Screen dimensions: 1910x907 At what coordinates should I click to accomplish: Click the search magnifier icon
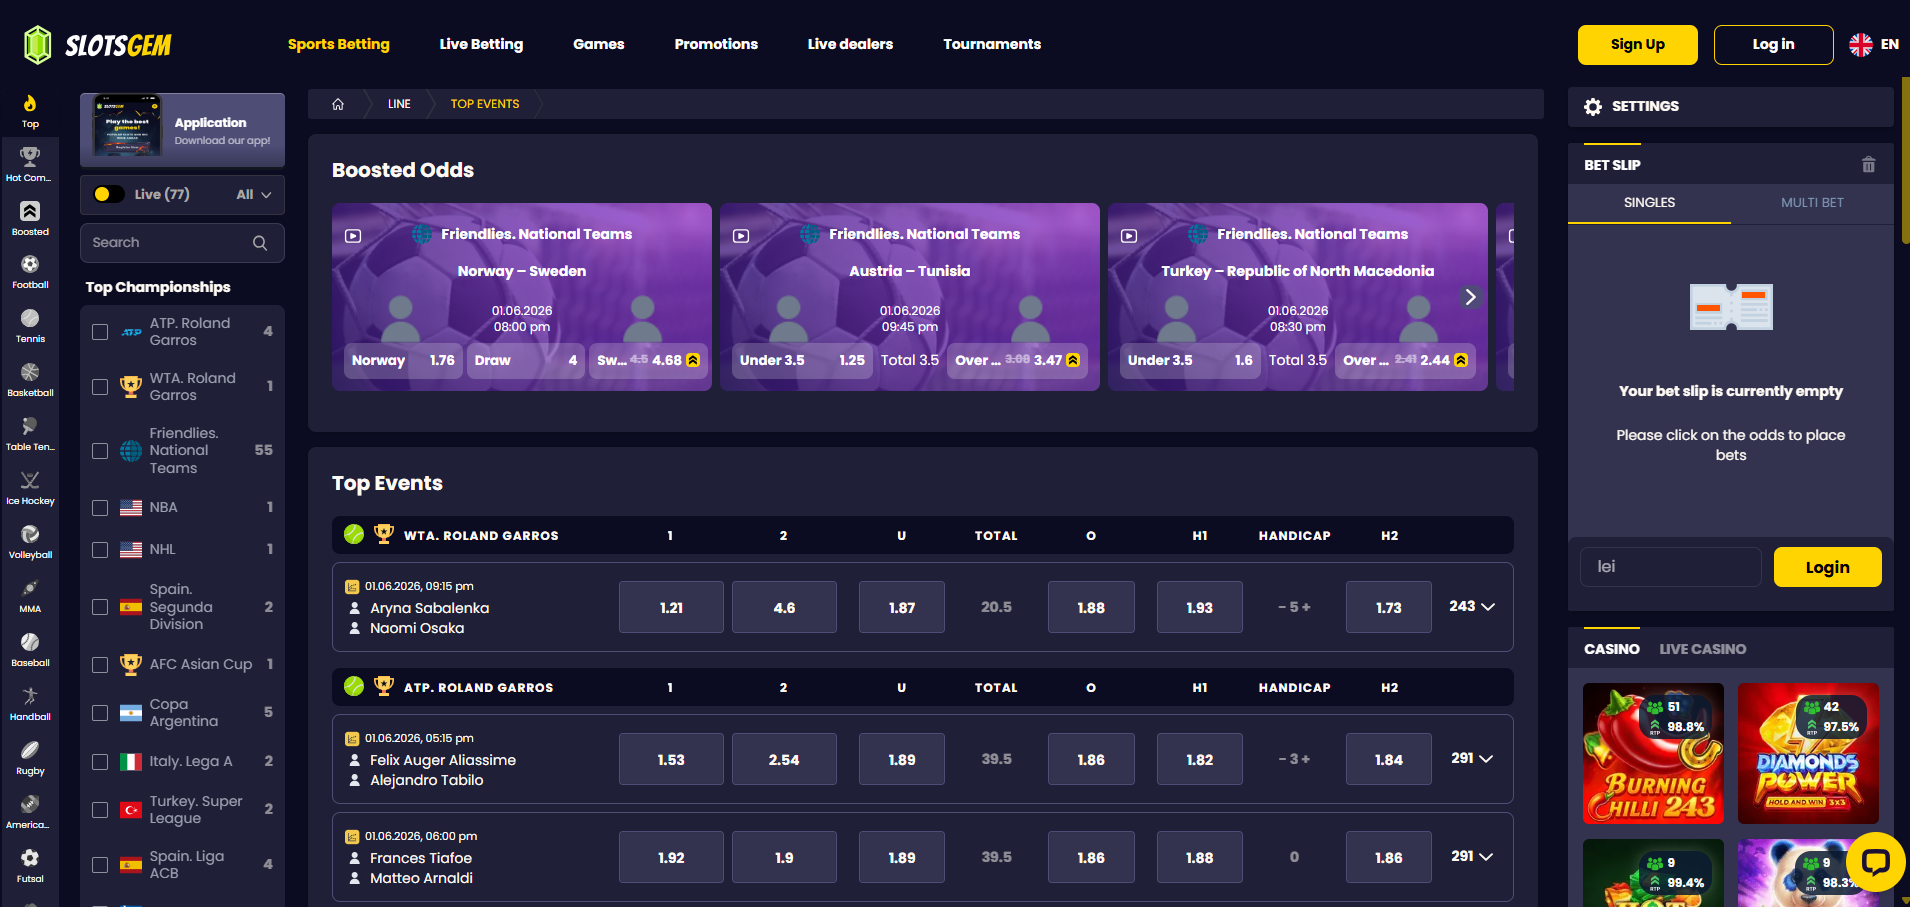pos(260,243)
